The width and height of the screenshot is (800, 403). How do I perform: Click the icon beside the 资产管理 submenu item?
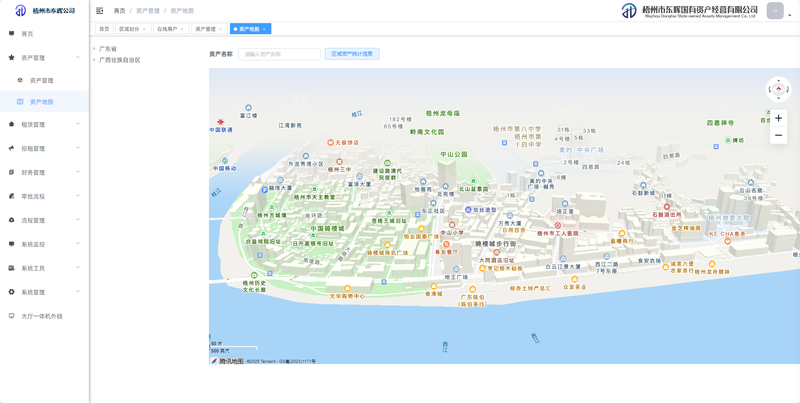pyautogui.click(x=20, y=80)
